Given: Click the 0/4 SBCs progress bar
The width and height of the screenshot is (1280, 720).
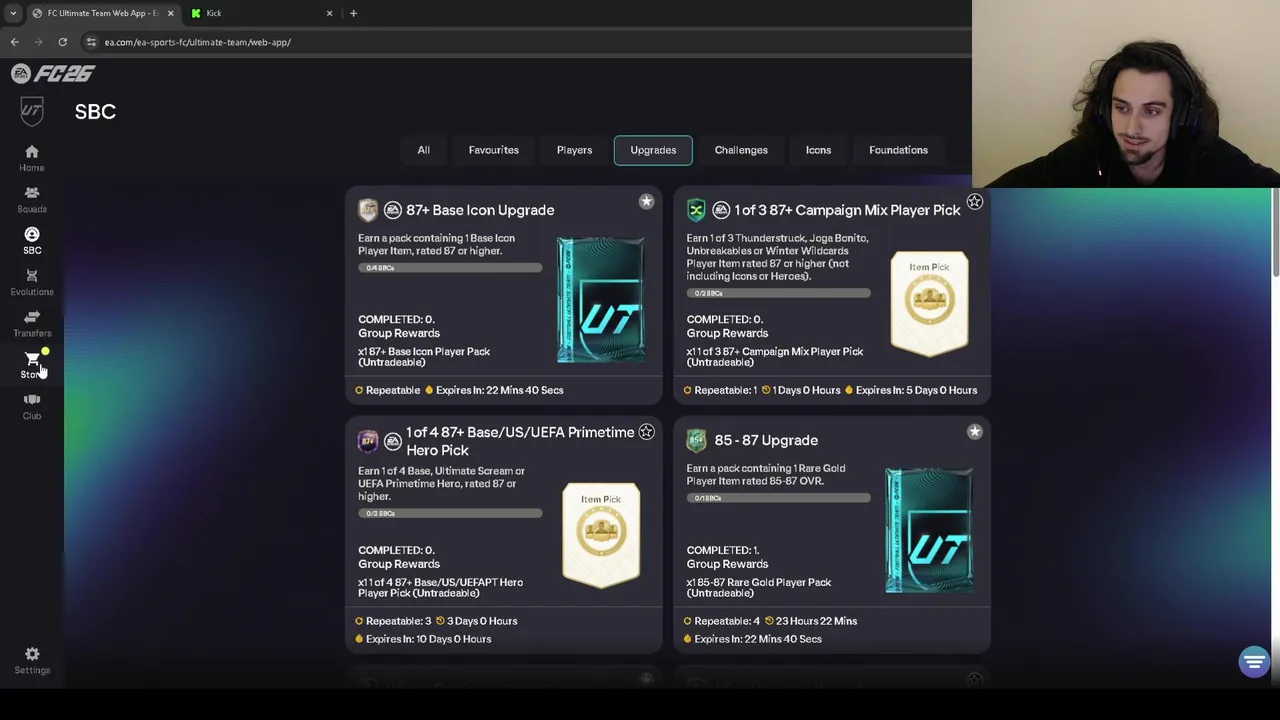Looking at the screenshot, I should (450, 268).
